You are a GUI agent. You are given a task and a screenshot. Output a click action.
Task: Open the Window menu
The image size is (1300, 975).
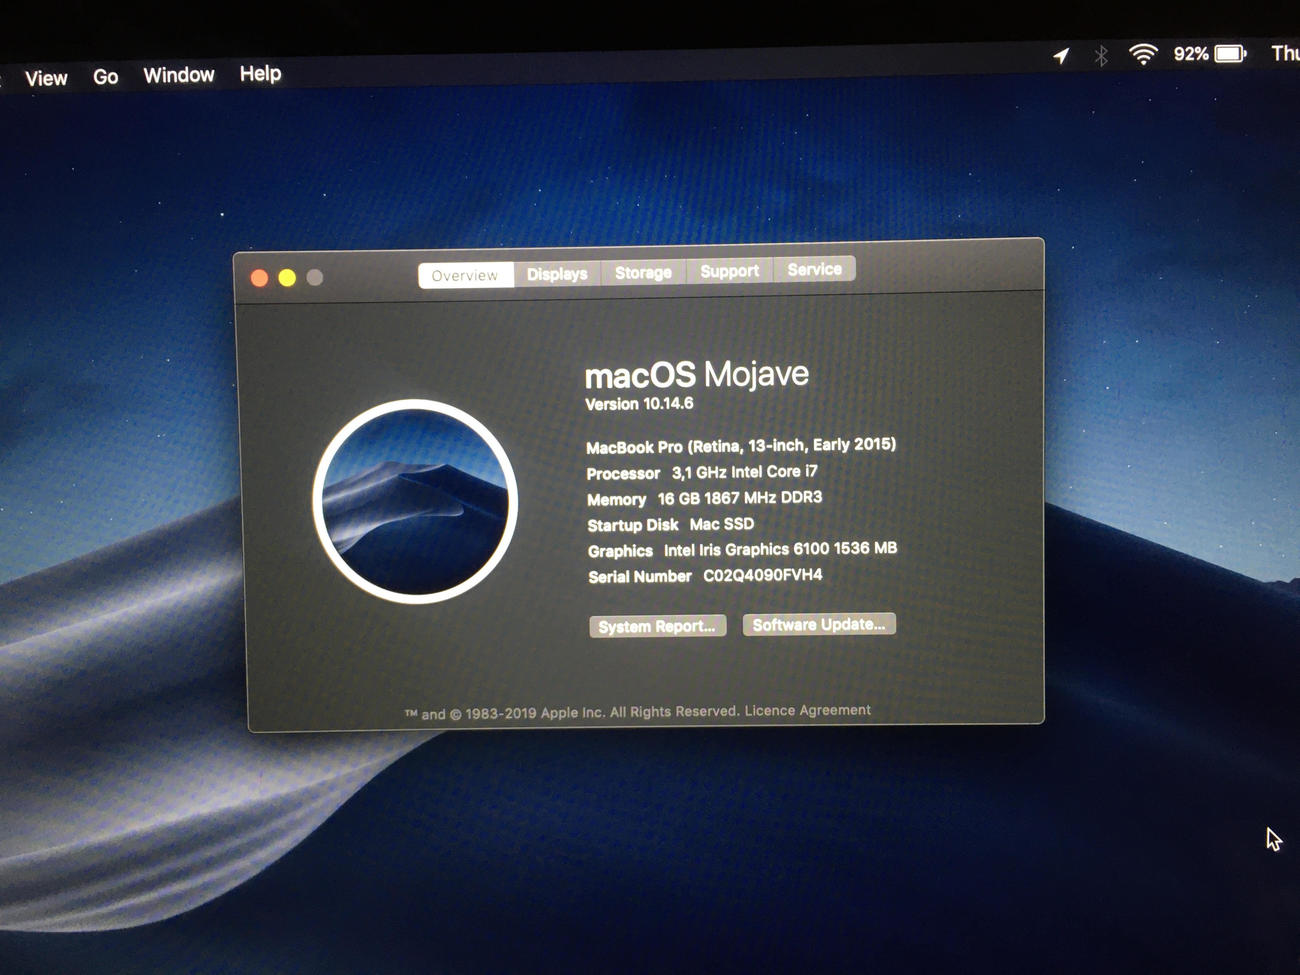pos(179,75)
